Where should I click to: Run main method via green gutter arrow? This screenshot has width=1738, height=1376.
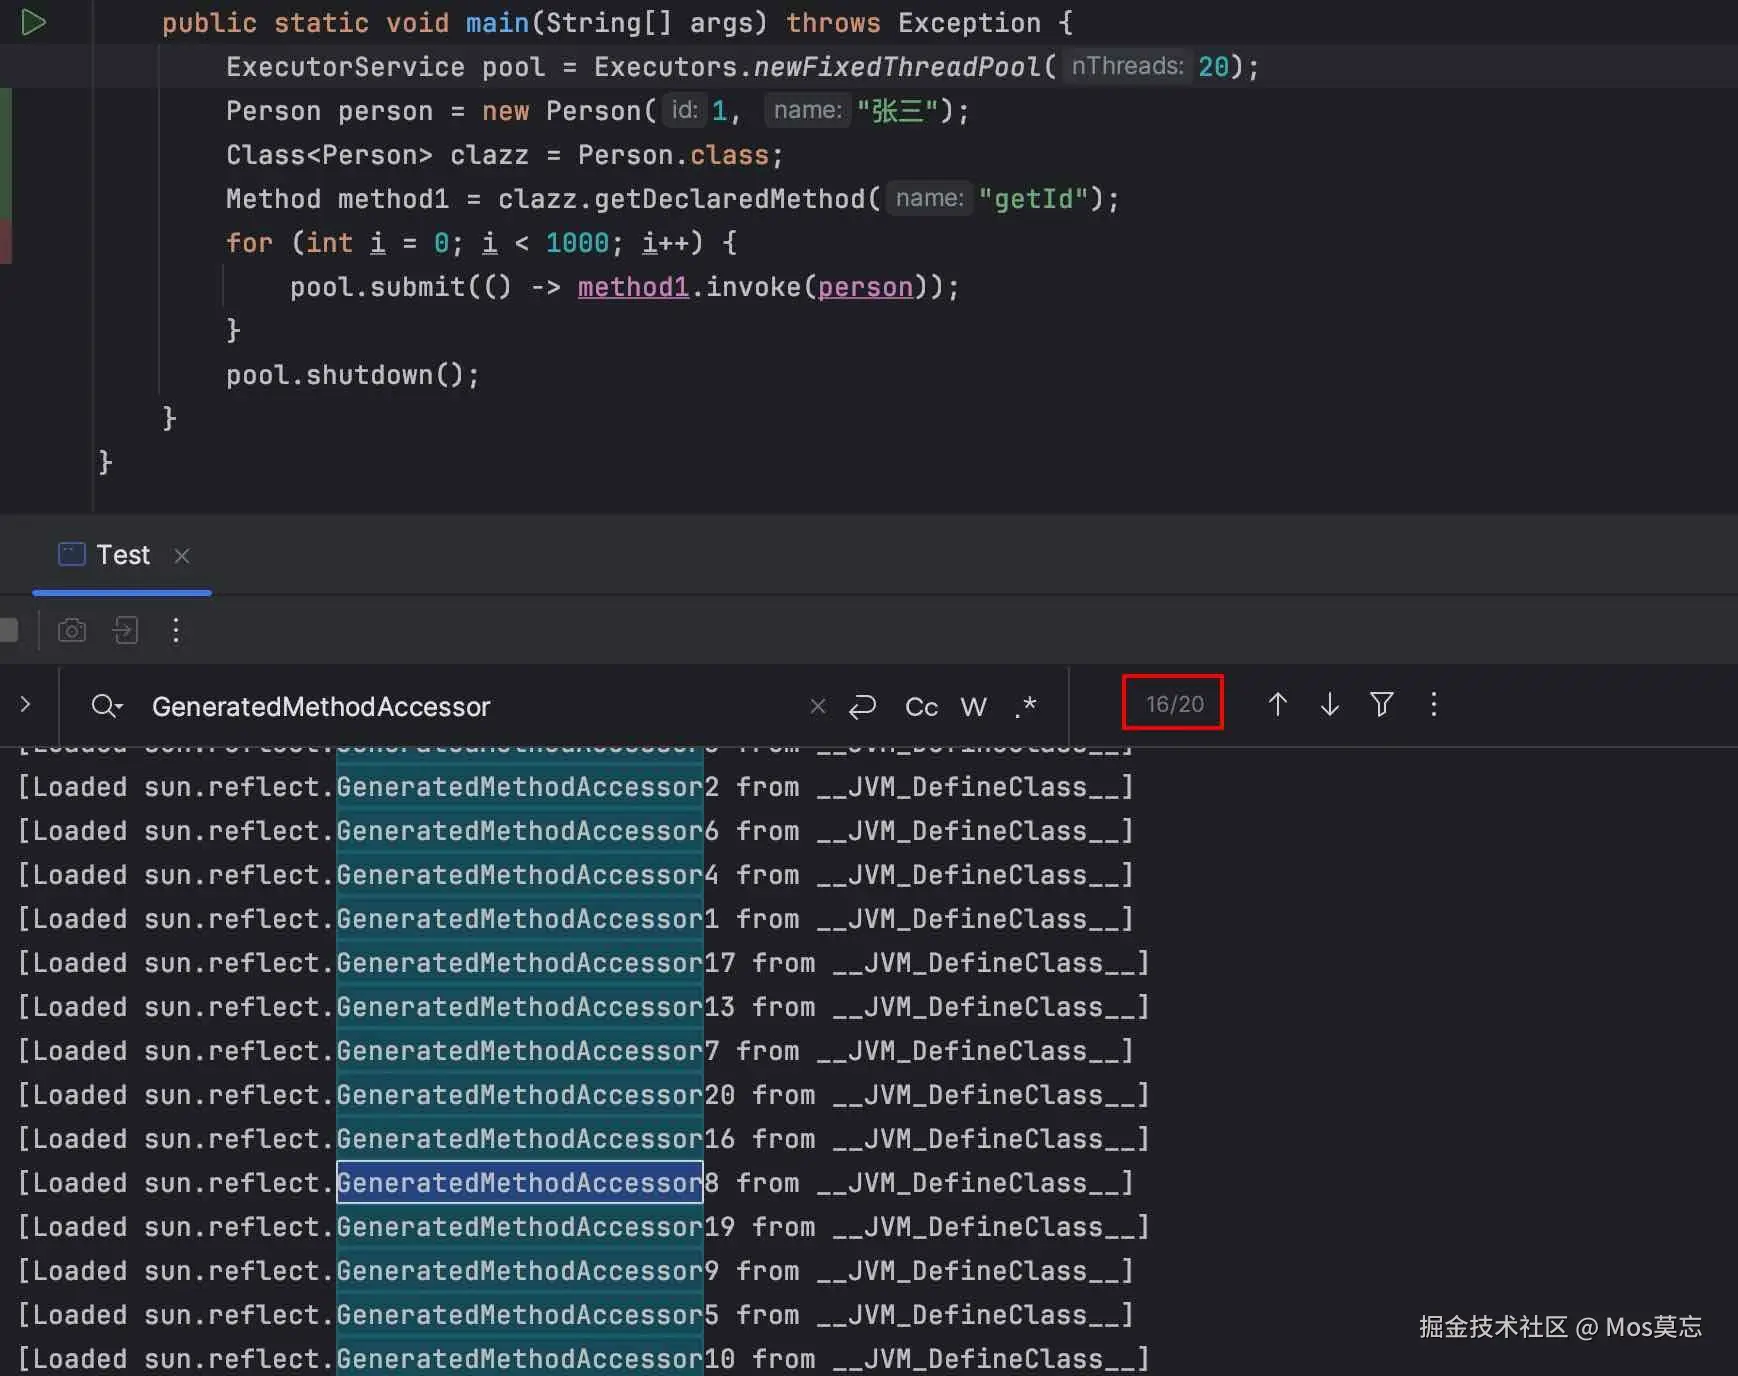click(33, 22)
